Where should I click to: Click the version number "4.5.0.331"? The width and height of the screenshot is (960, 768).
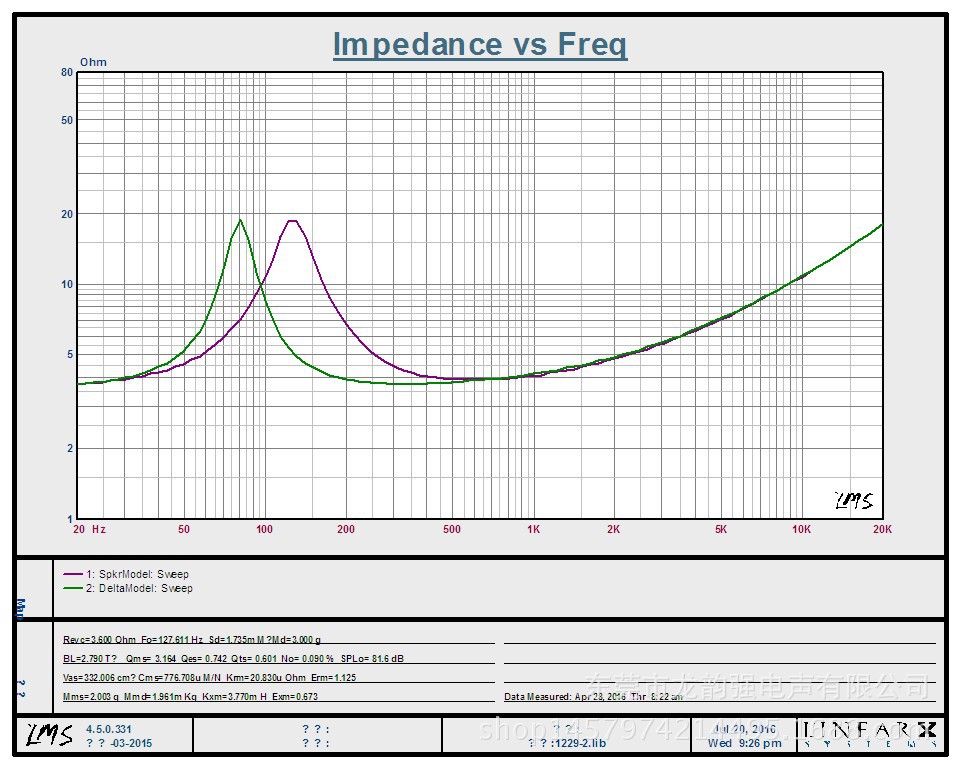108,729
